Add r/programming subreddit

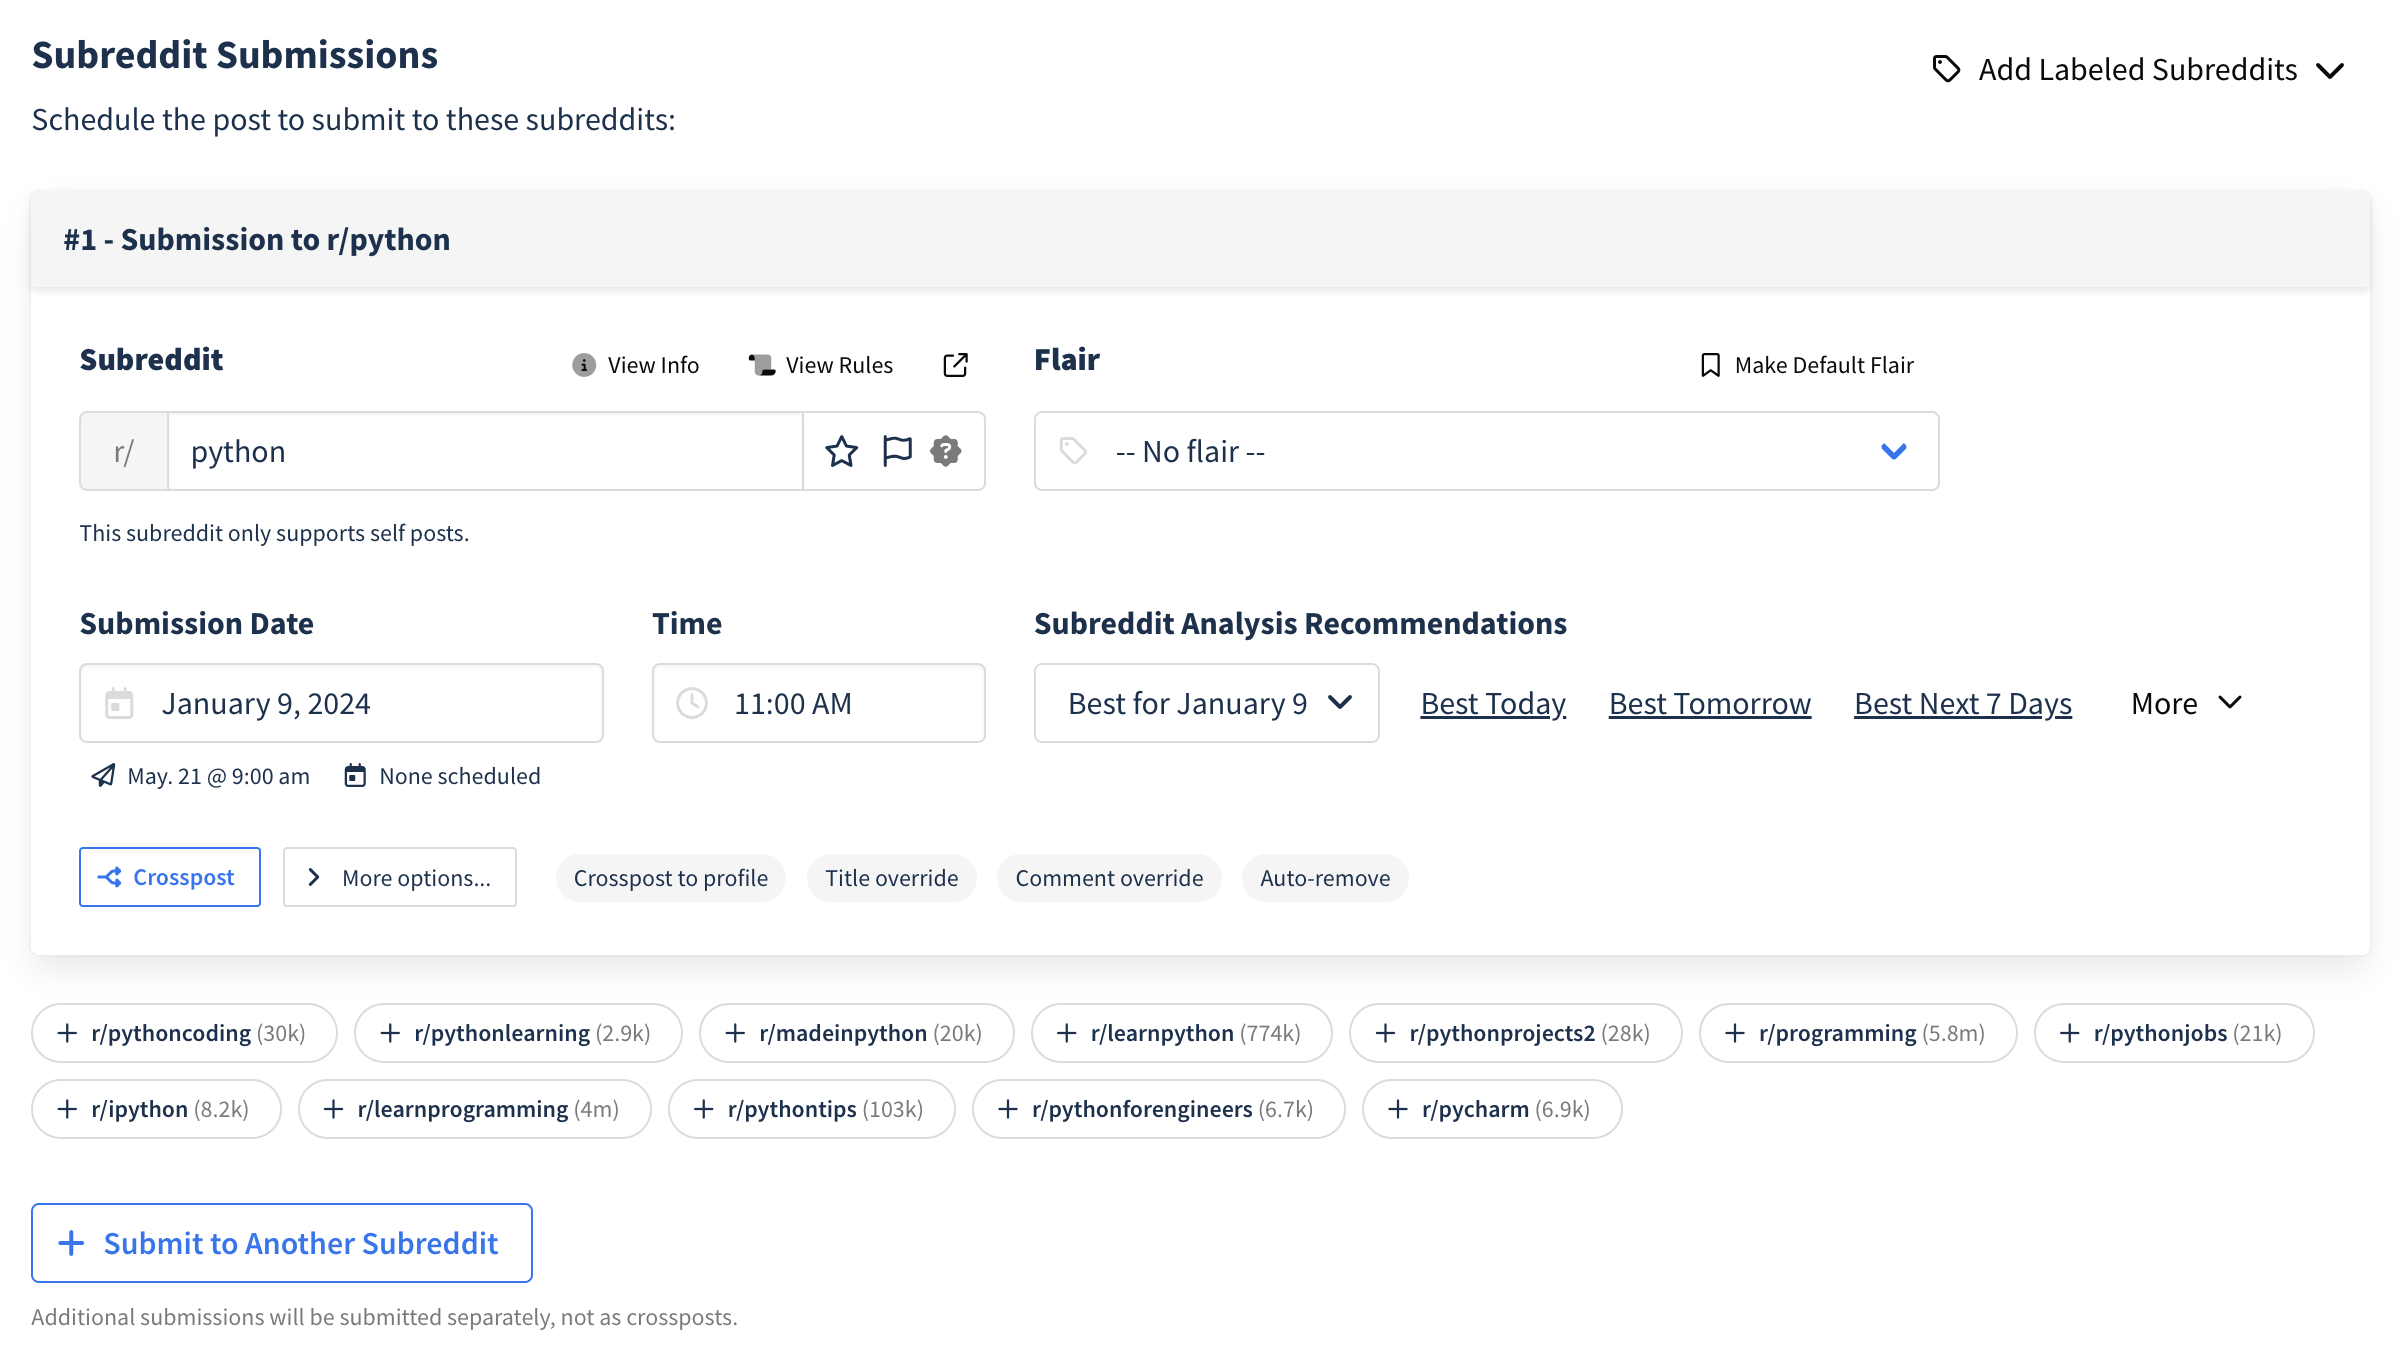point(1858,1033)
